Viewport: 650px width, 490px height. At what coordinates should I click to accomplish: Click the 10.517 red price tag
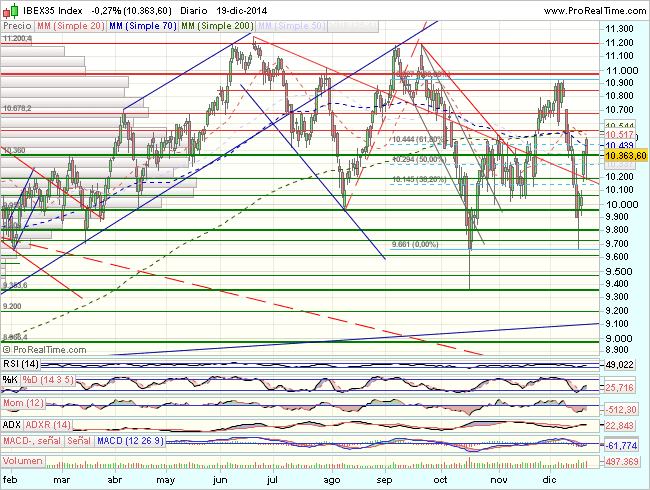pyautogui.click(x=619, y=135)
